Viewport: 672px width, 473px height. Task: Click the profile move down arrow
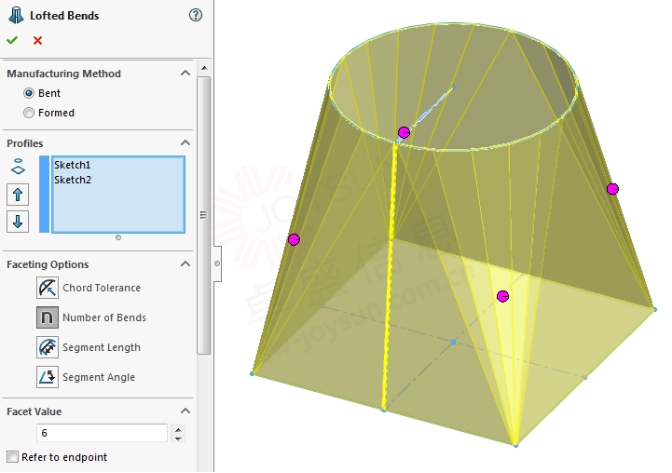coord(17,221)
